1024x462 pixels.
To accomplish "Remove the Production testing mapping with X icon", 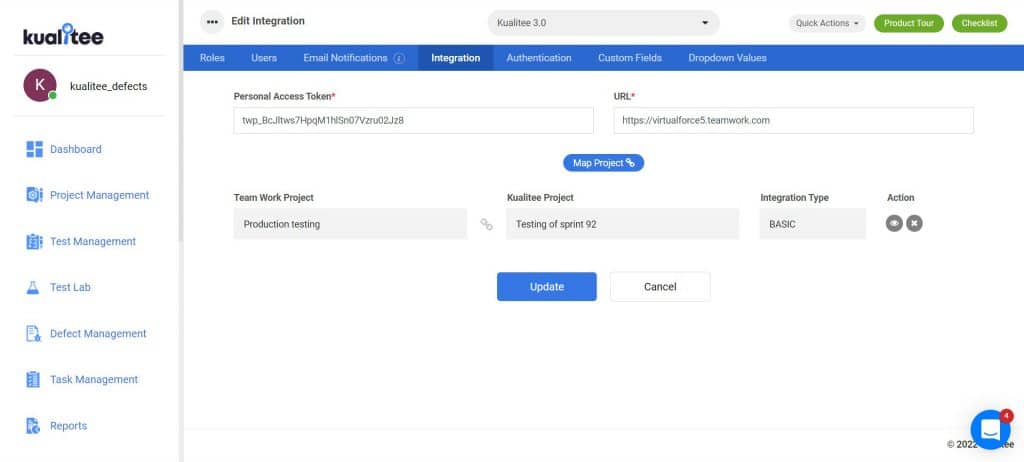I will pos(914,223).
